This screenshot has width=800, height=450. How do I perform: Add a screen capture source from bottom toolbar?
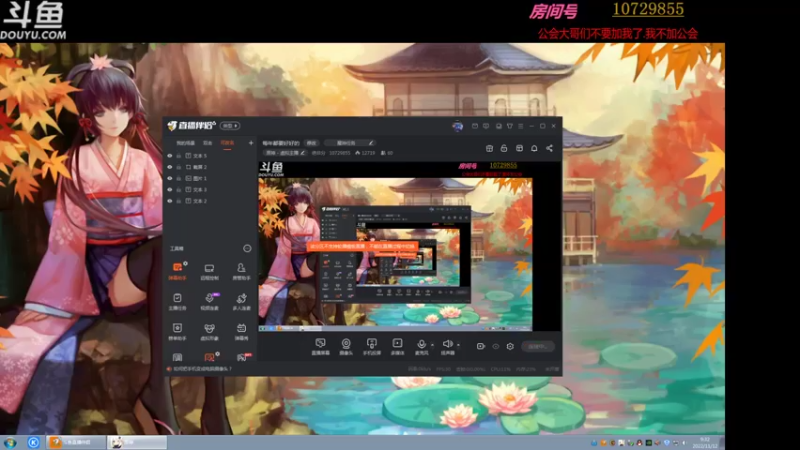[320, 346]
